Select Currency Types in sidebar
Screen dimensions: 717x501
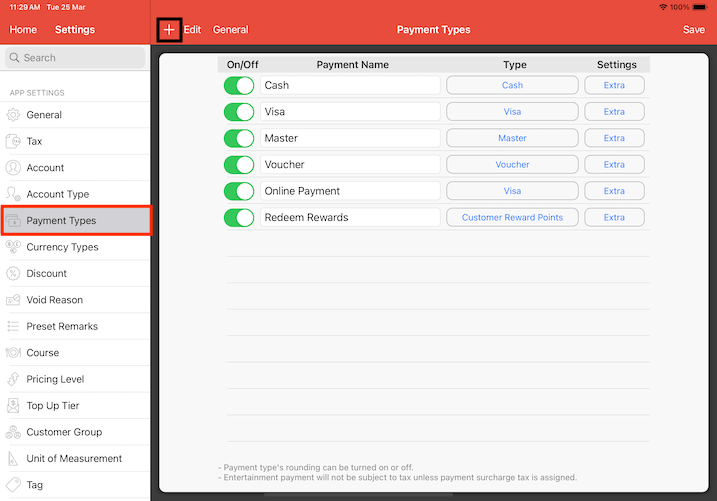pyautogui.click(x=75, y=247)
